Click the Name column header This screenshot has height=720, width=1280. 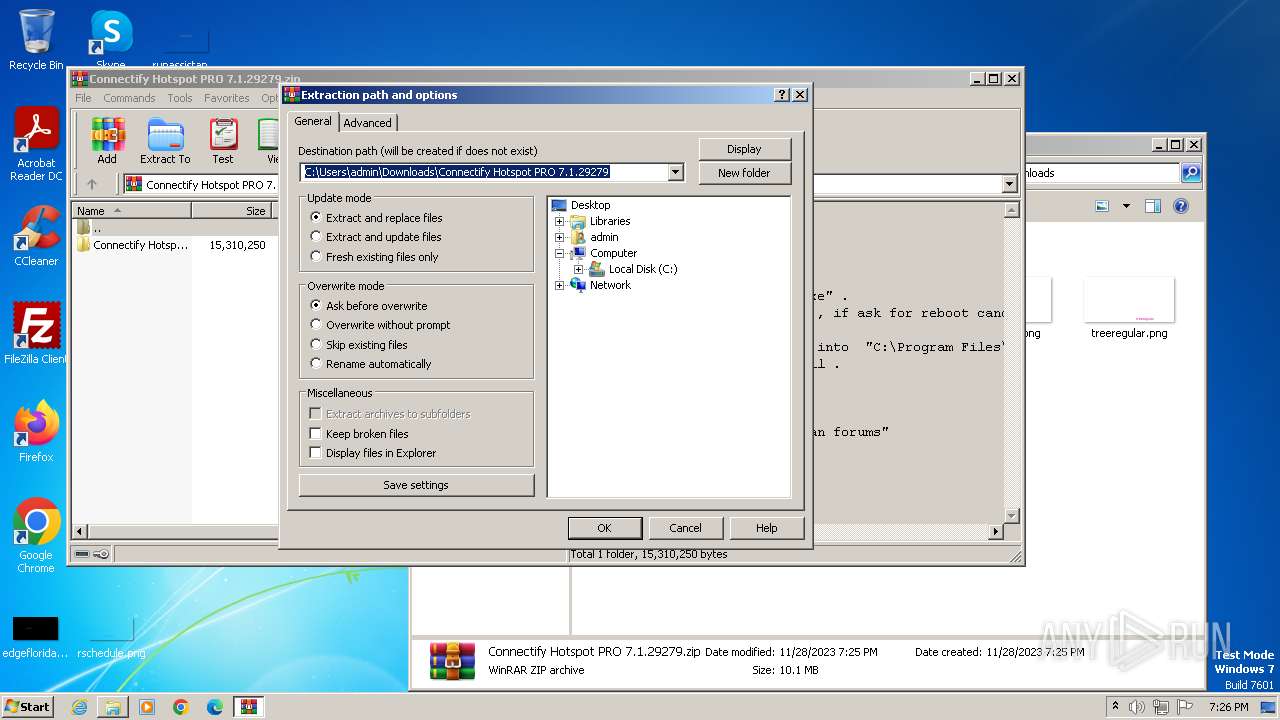pyautogui.click(x=132, y=211)
